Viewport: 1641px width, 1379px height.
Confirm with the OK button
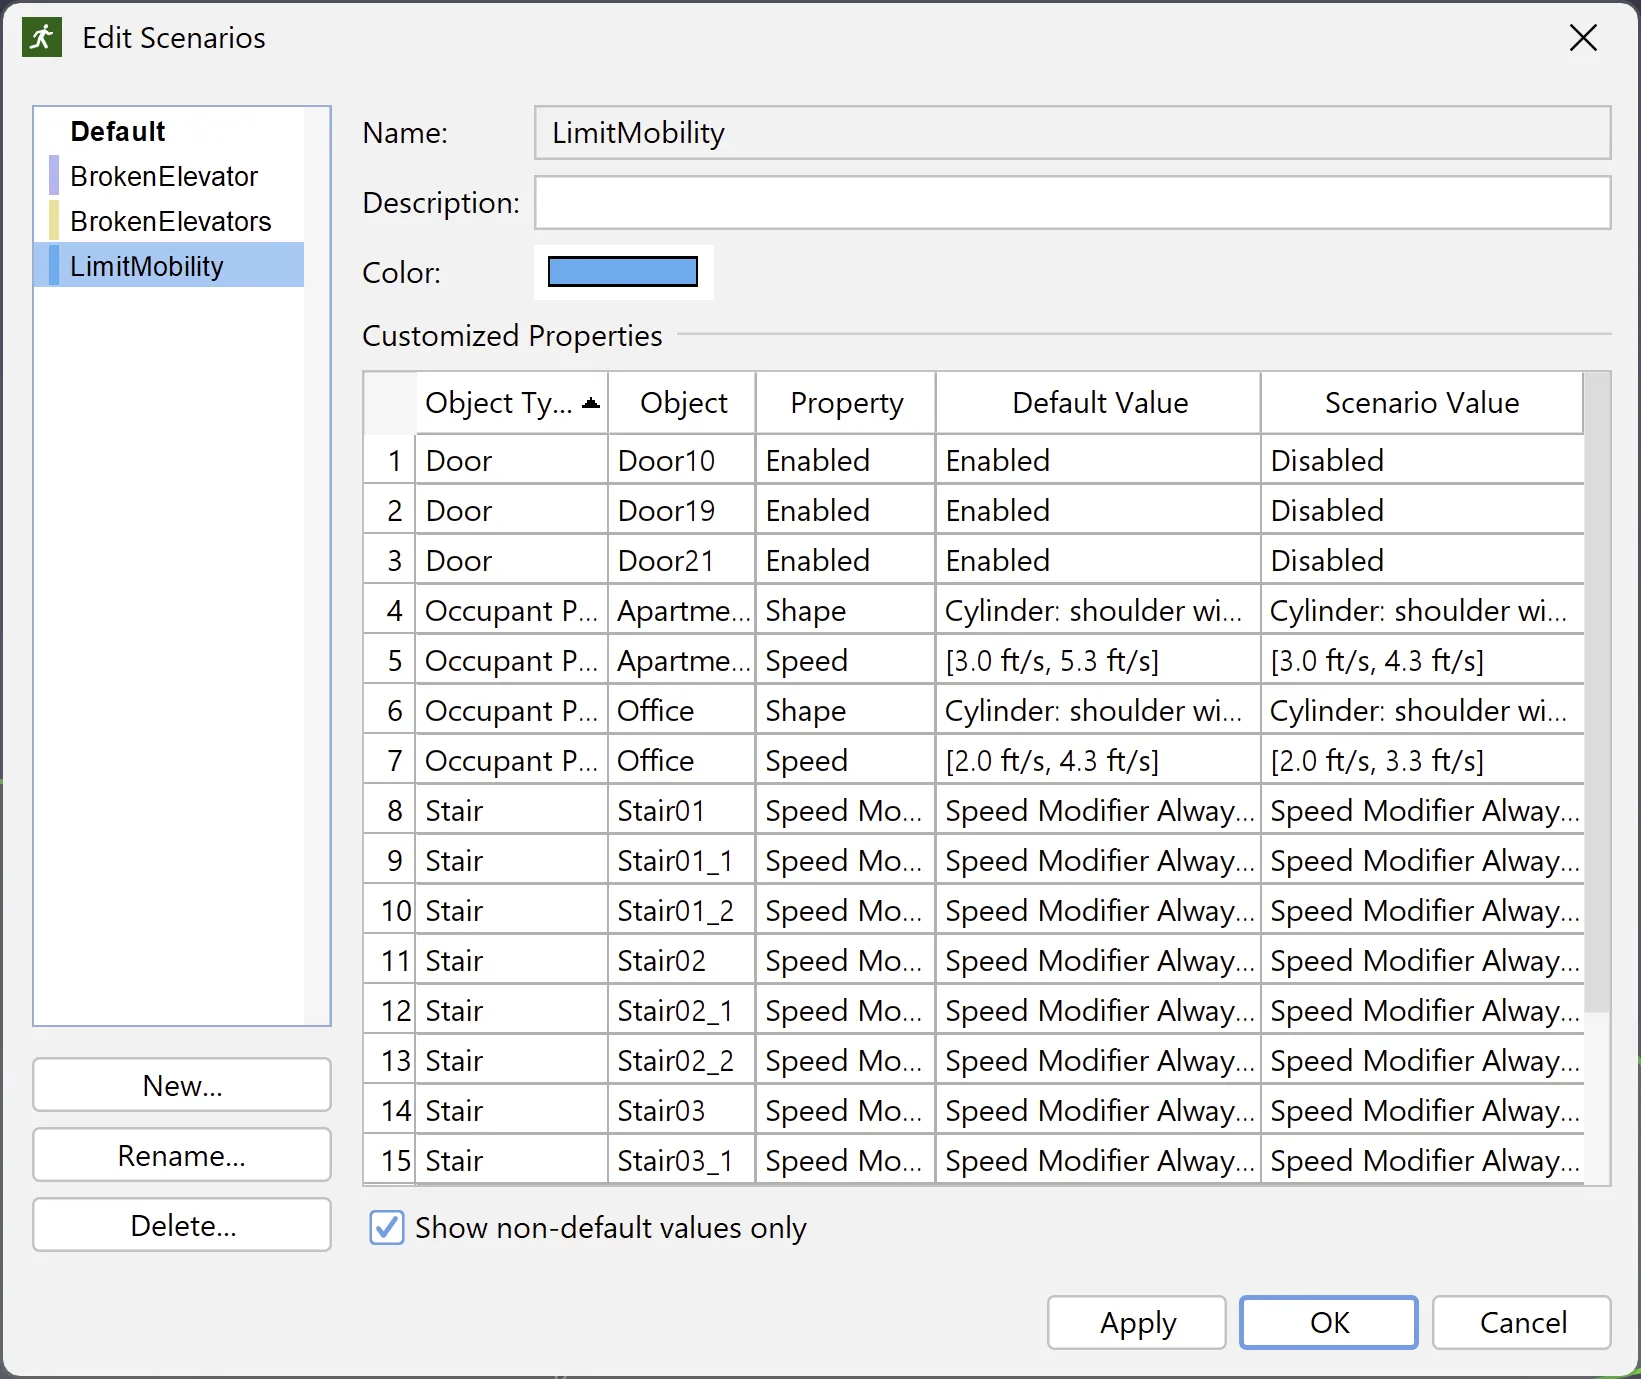click(1329, 1323)
